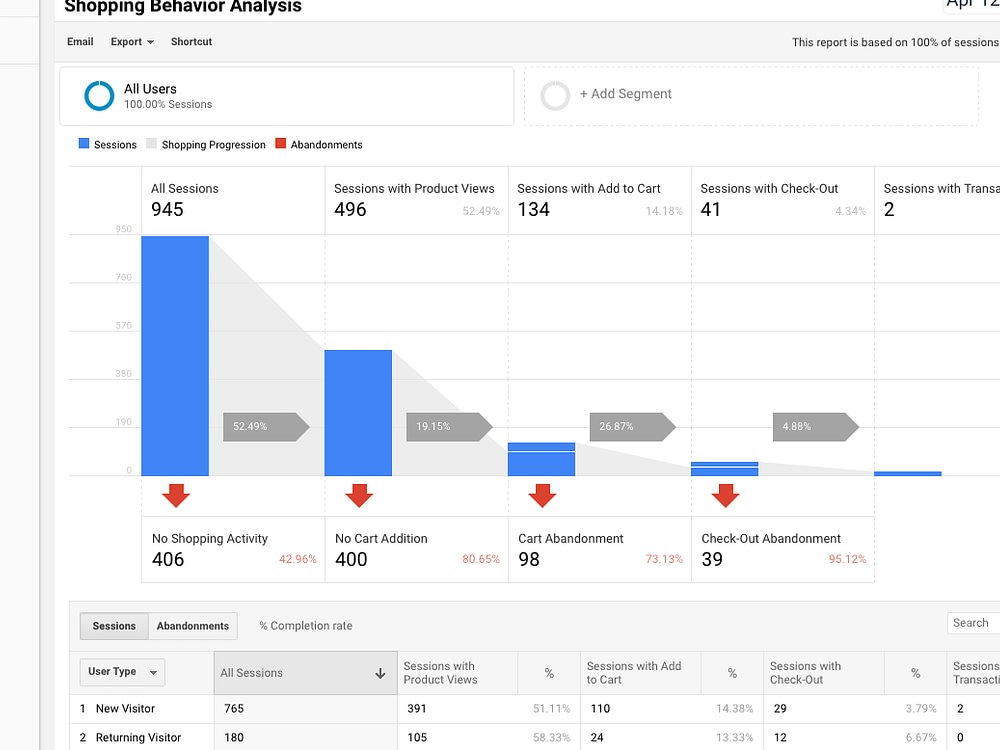
Task: Click New Visitor sessions value 765
Action: point(234,709)
